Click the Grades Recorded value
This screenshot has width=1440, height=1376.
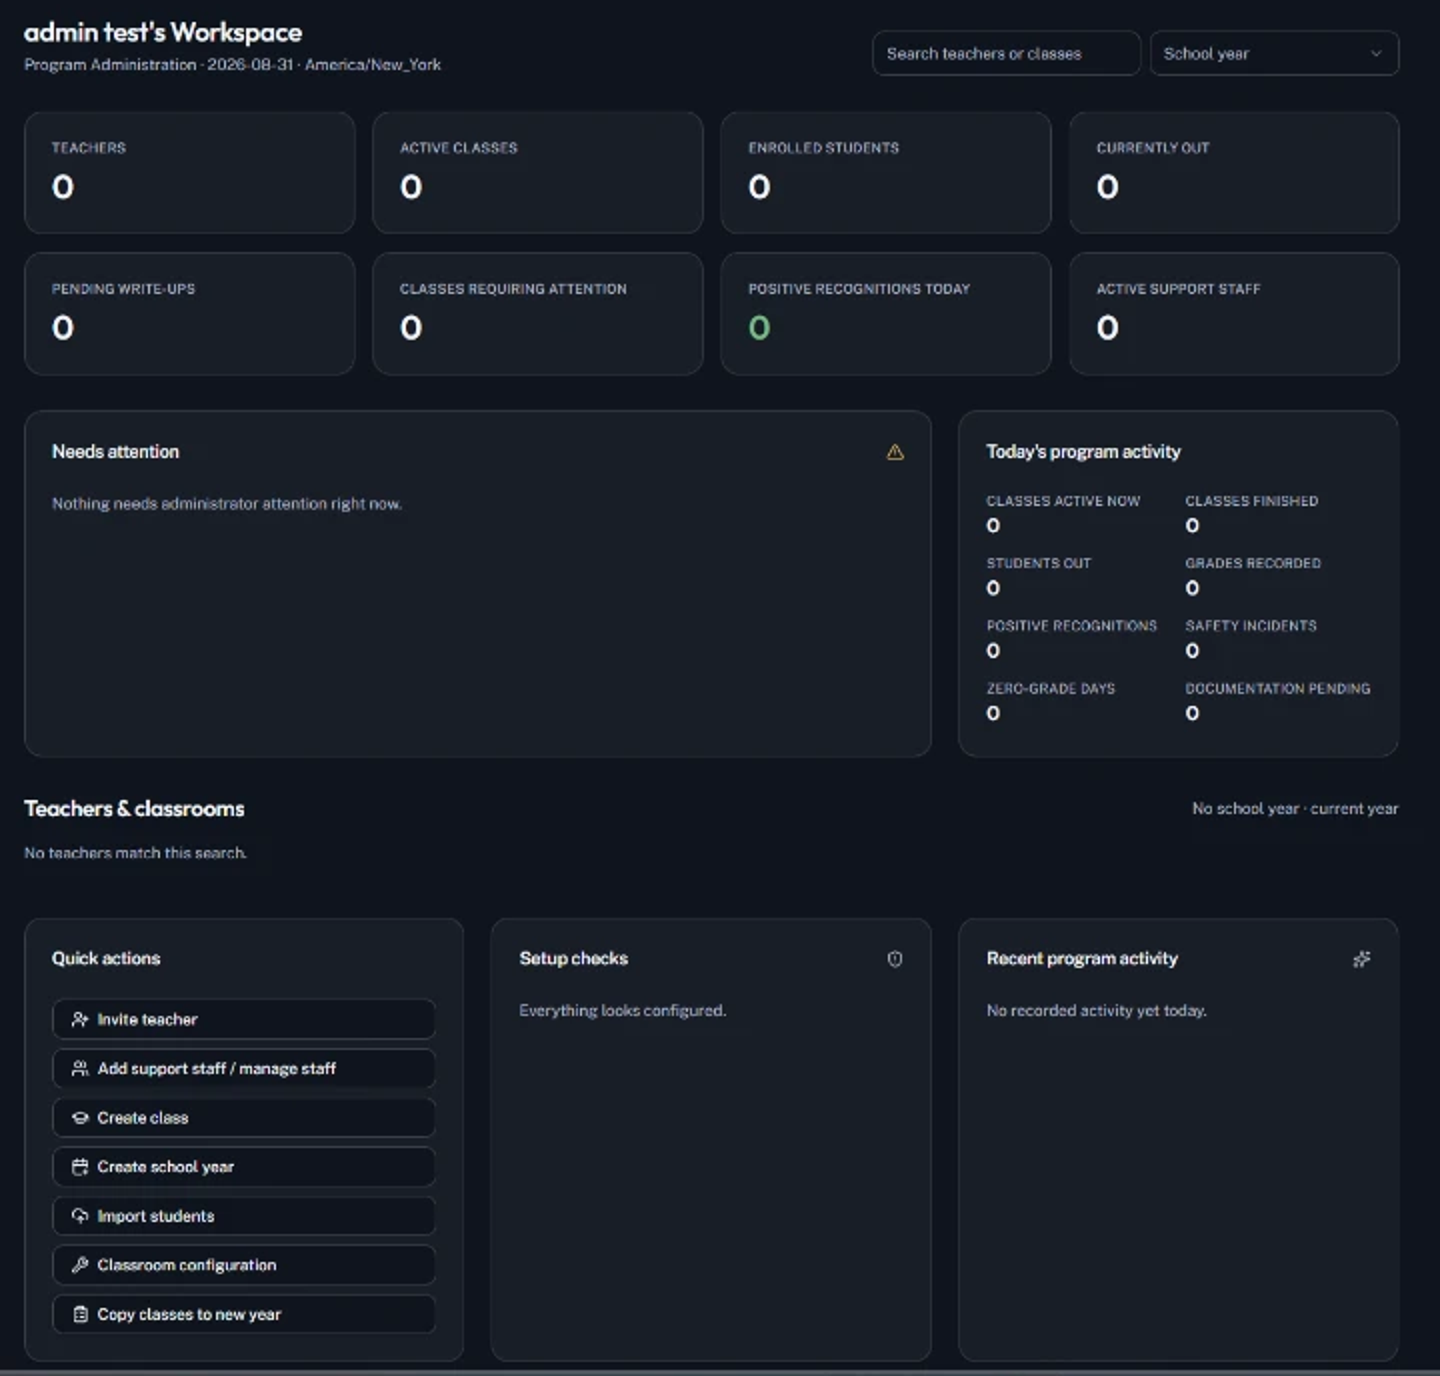pos(1192,589)
